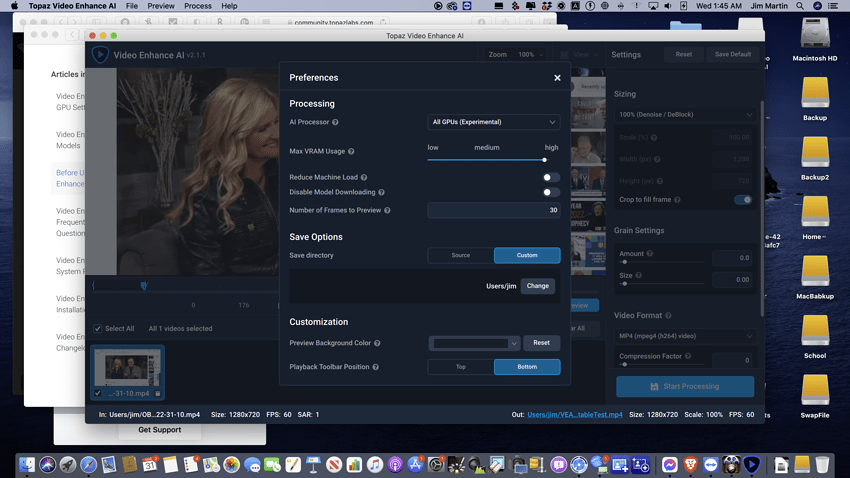Open the MacBabkup drive on desktop
850x478 pixels.
815,277
